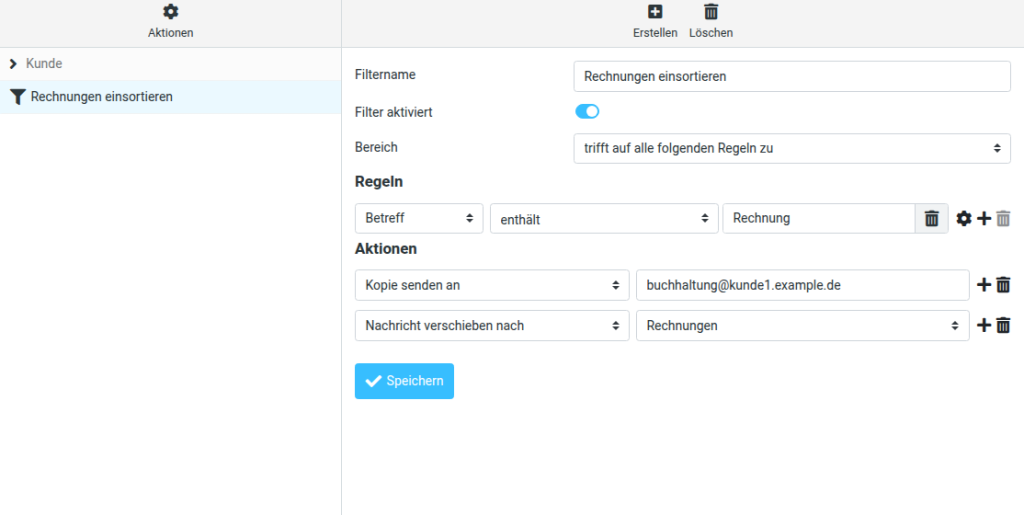Add action after Kopie senden an row
This screenshot has width=1024, height=515.
pos(984,285)
